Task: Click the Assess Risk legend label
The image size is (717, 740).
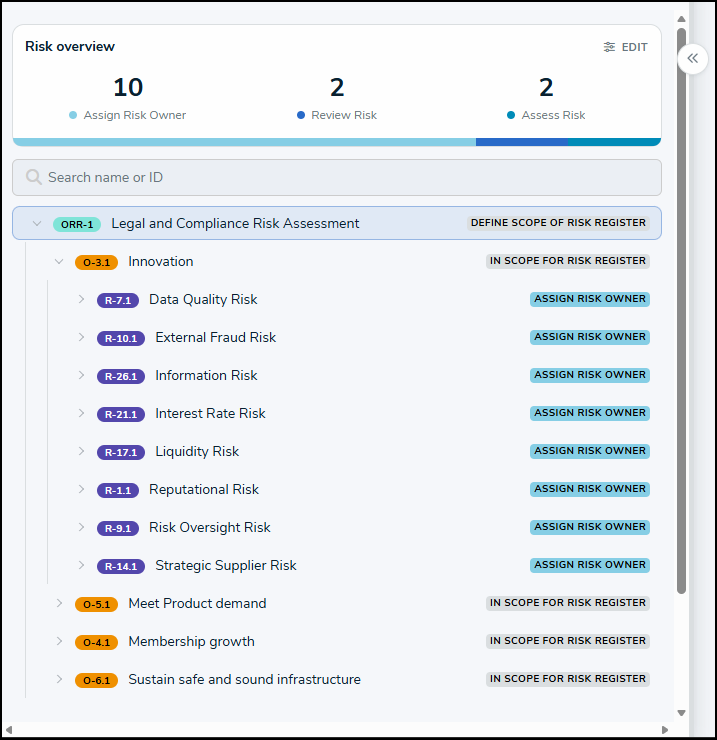Action: (x=553, y=115)
